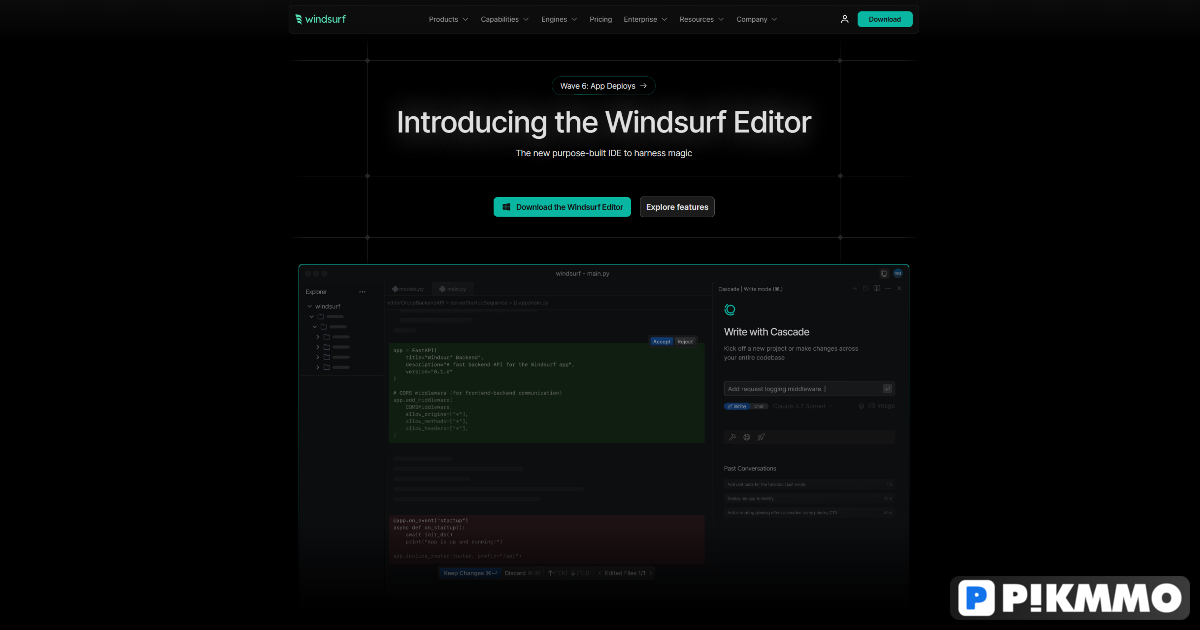Open the Products dropdown menu
This screenshot has height=630, width=1200.
(448, 19)
